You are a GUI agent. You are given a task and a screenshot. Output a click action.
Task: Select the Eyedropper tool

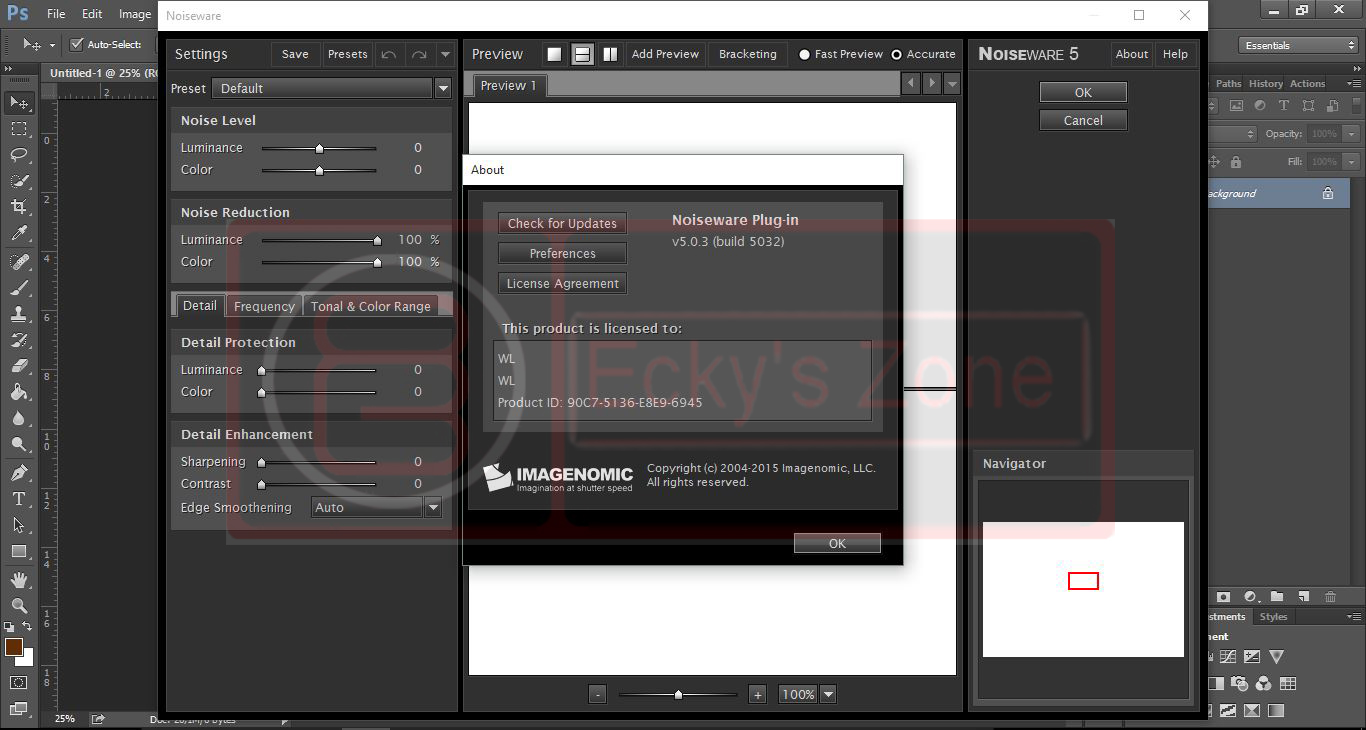pyautogui.click(x=19, y=233)
